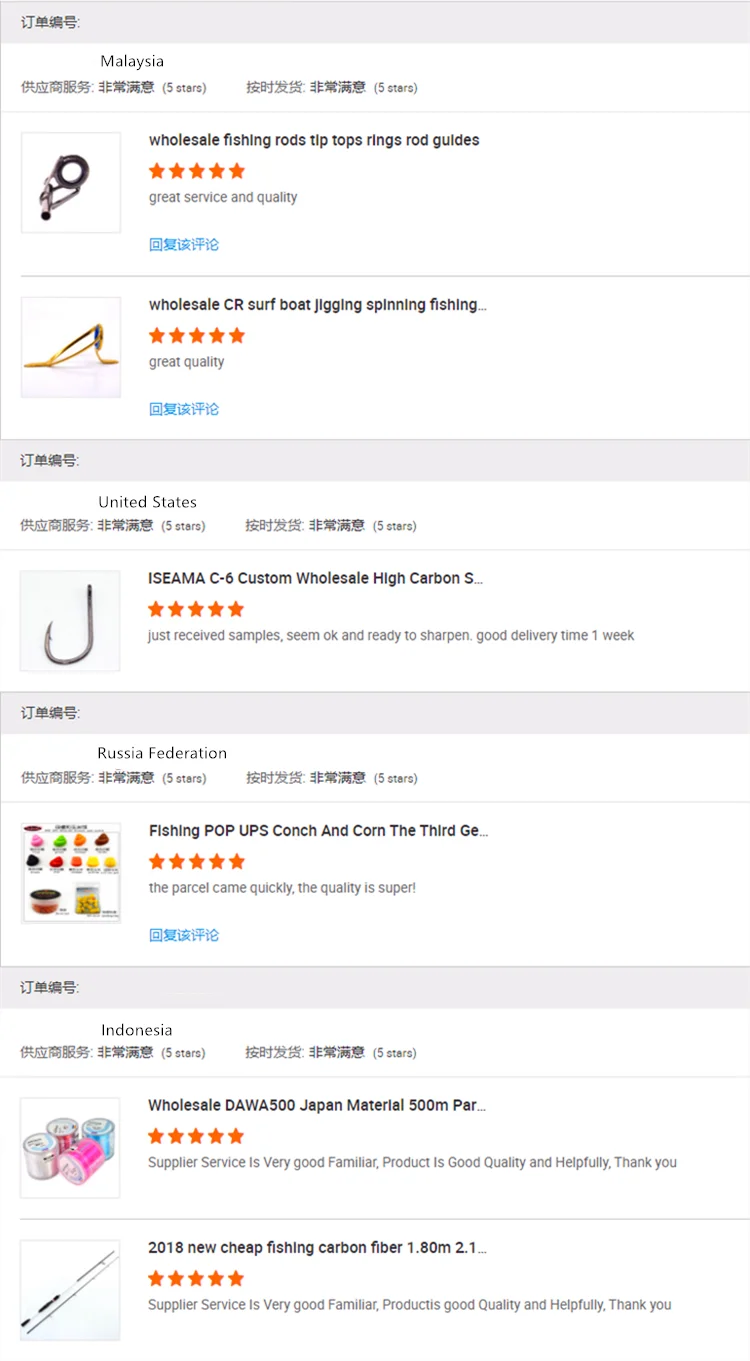Click the Malaysia country label

(132, 62)
